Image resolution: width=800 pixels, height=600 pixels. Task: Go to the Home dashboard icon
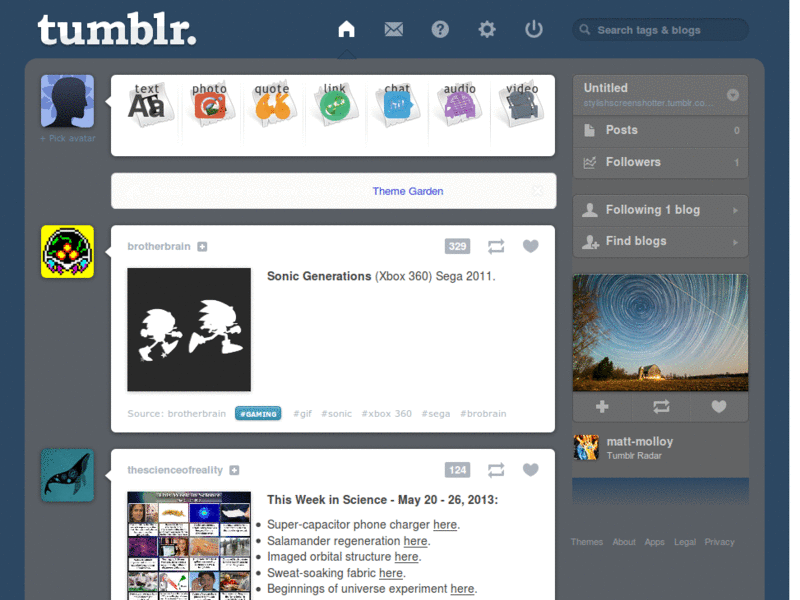(346, 29)
